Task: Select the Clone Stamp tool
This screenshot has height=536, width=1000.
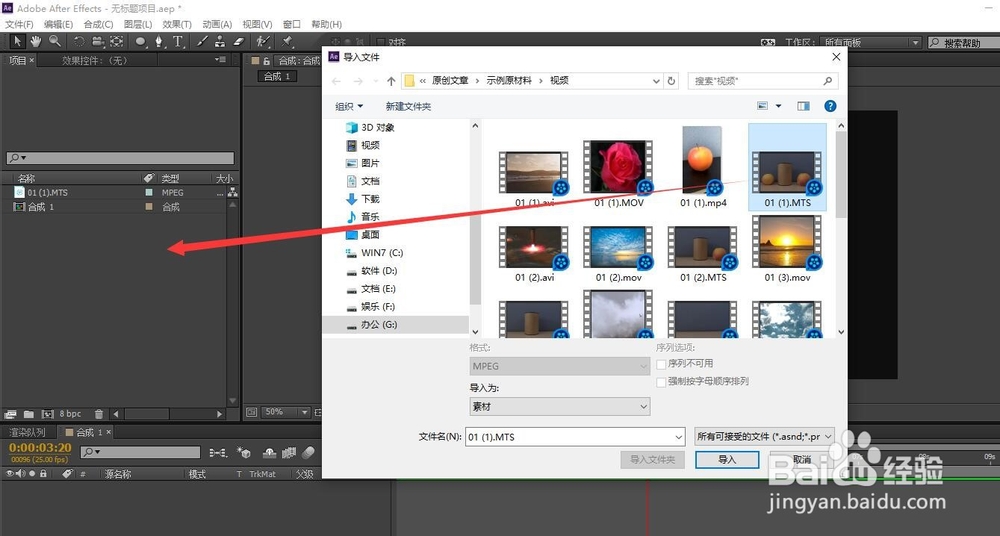Action: tap(219, 41)
